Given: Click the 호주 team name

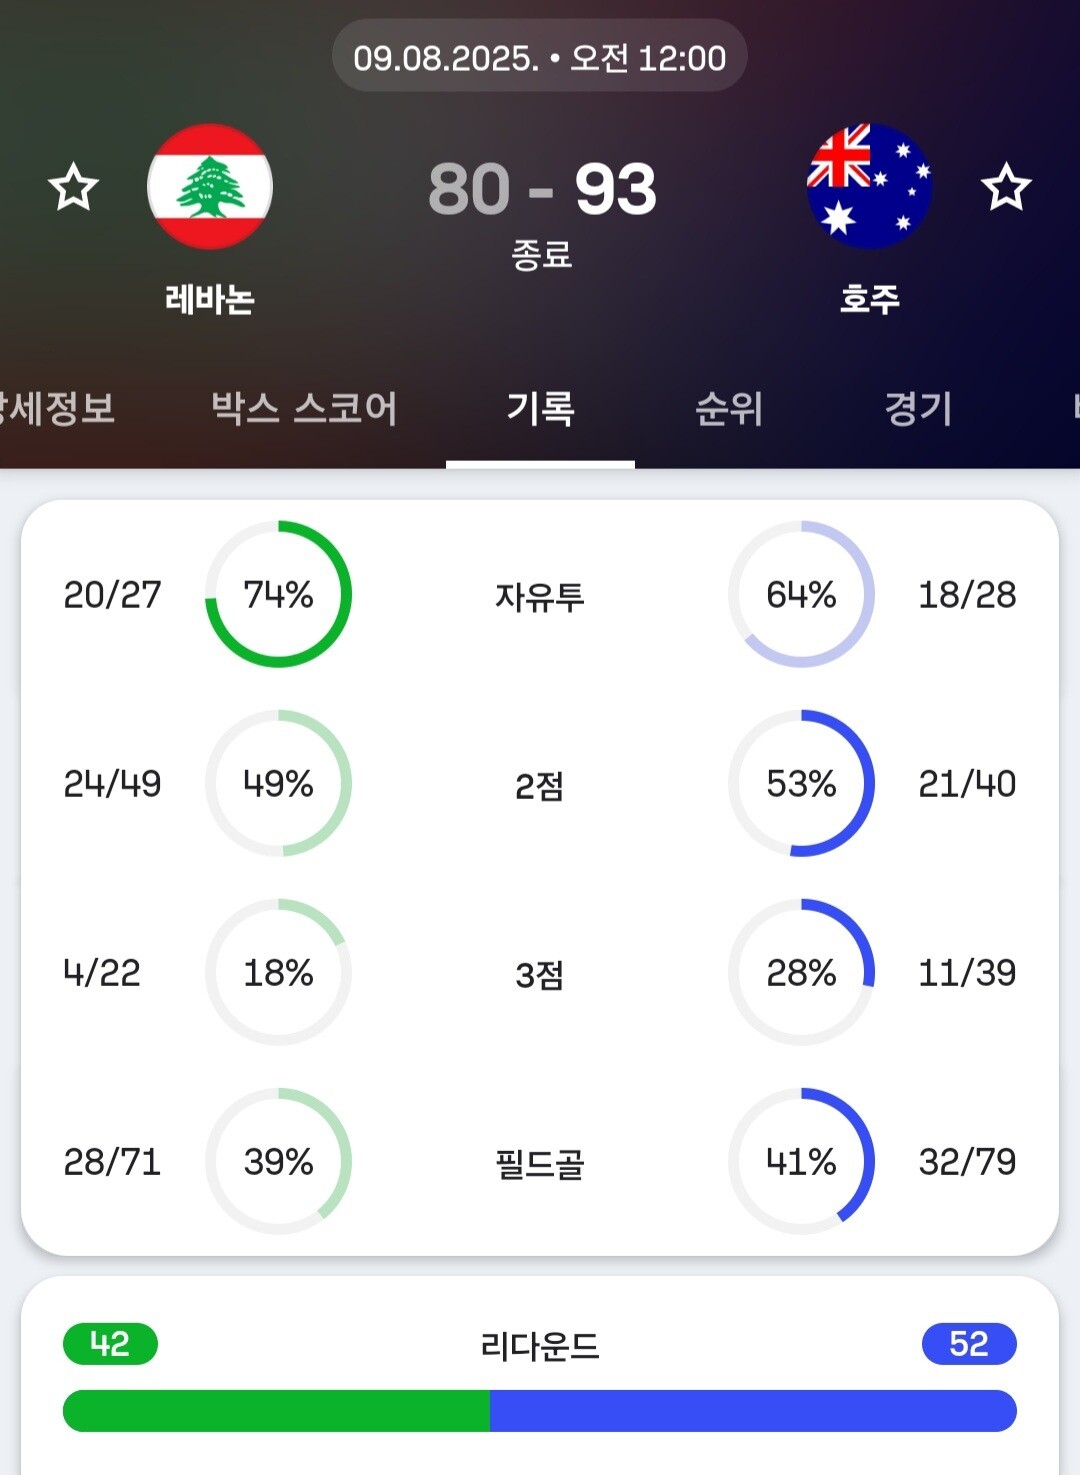Looking at the screenshot, I should pos(869,299).
